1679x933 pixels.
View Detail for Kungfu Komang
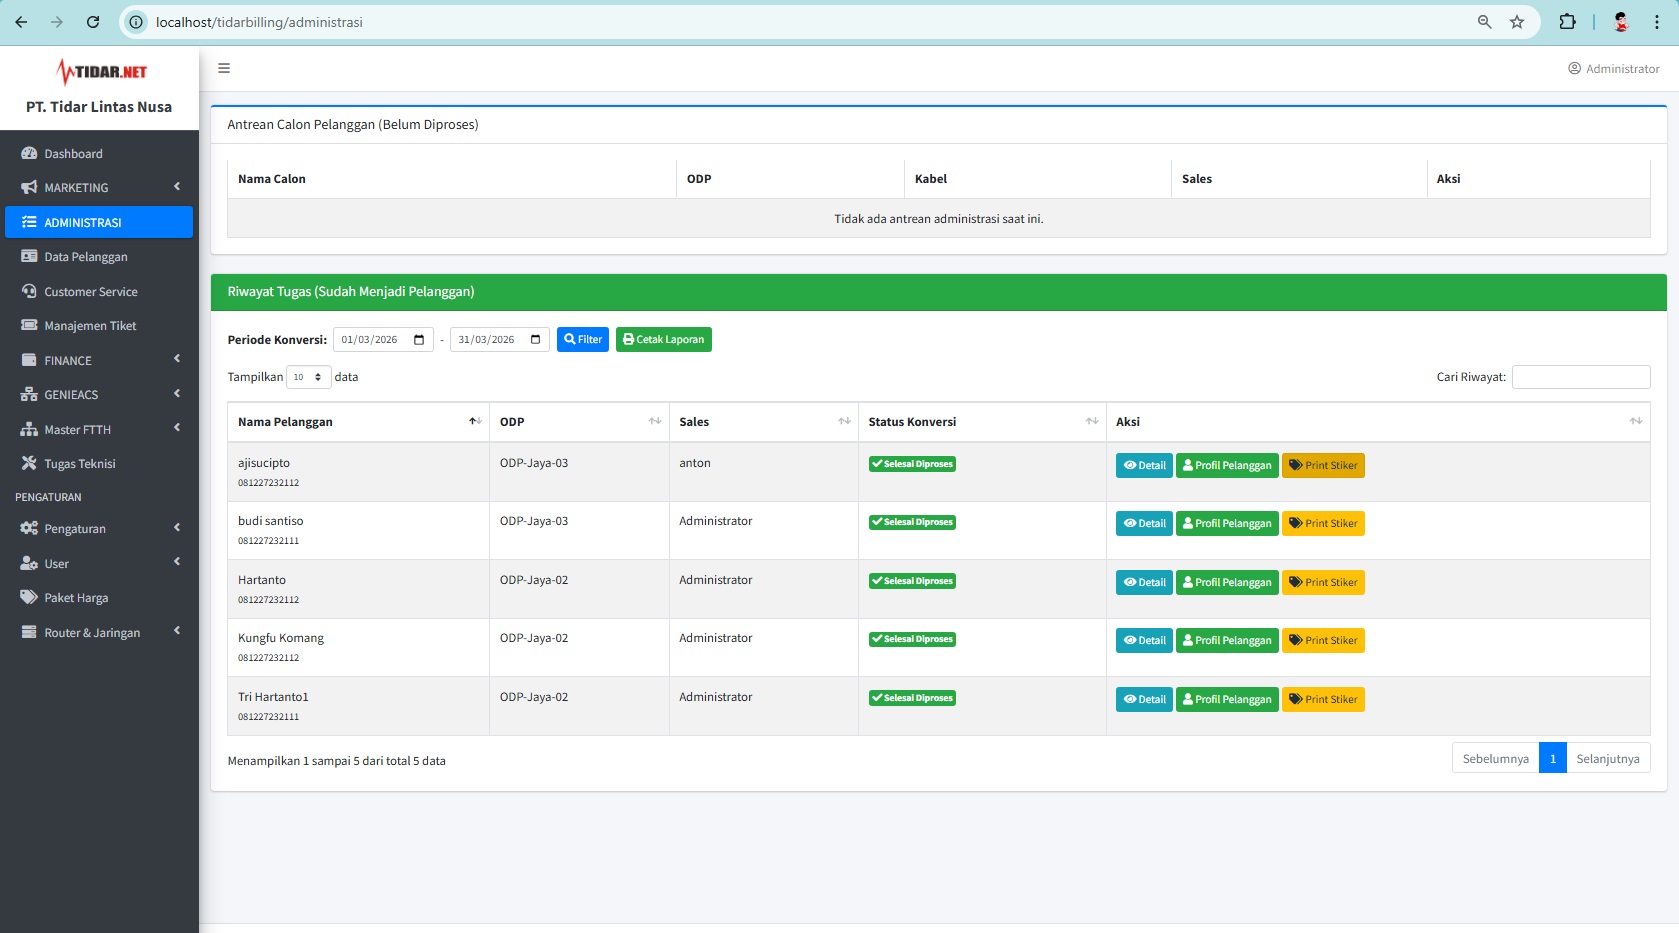[x=1144, y=640]
